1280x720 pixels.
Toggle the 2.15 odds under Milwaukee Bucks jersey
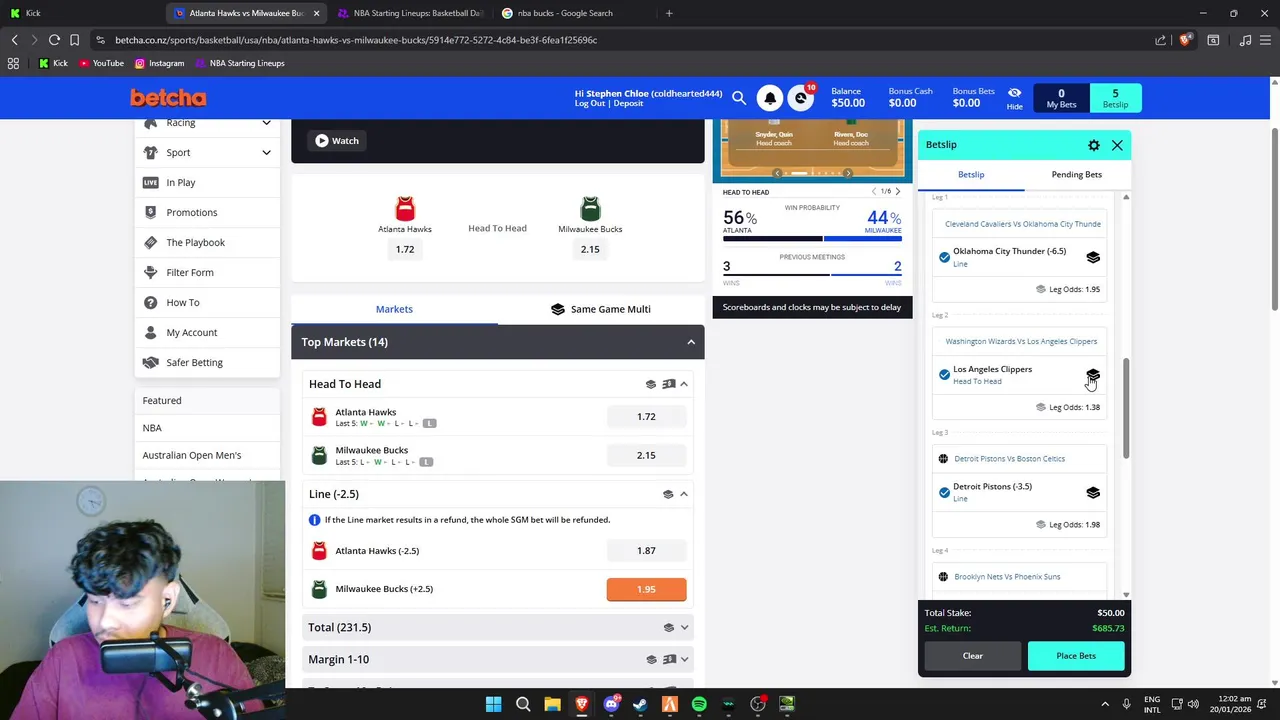click(590, 249)
